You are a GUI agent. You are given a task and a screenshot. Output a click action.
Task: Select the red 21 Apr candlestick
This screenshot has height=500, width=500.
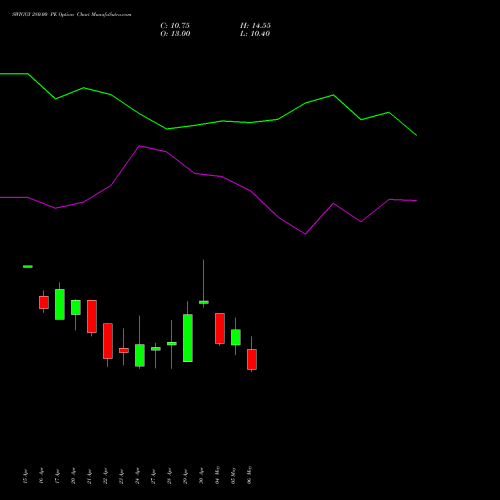point(92,316)
